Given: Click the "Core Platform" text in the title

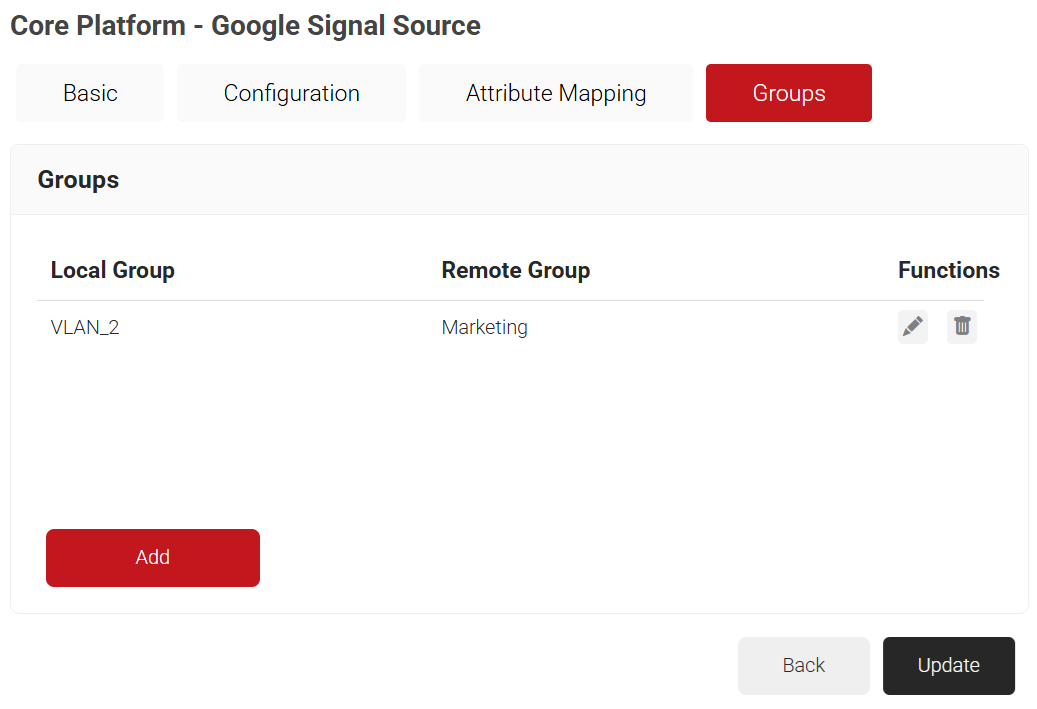Looking at the screenshot, I should (98, 26).
